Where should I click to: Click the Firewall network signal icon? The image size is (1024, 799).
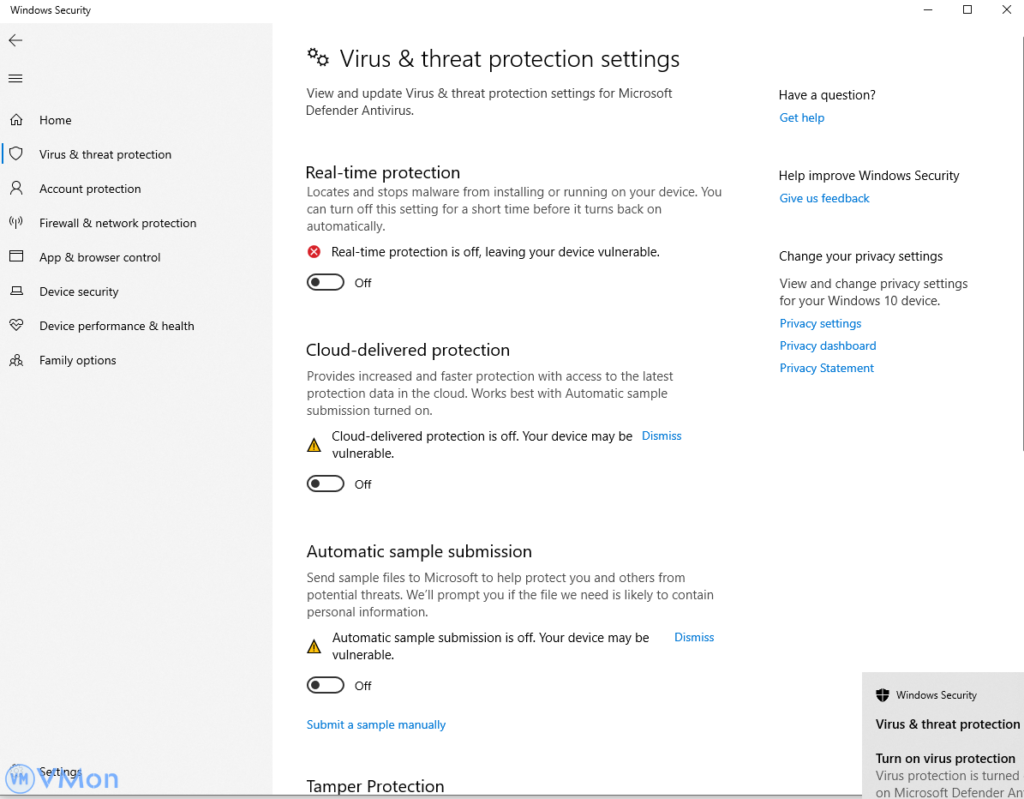[x=16, y=223]
